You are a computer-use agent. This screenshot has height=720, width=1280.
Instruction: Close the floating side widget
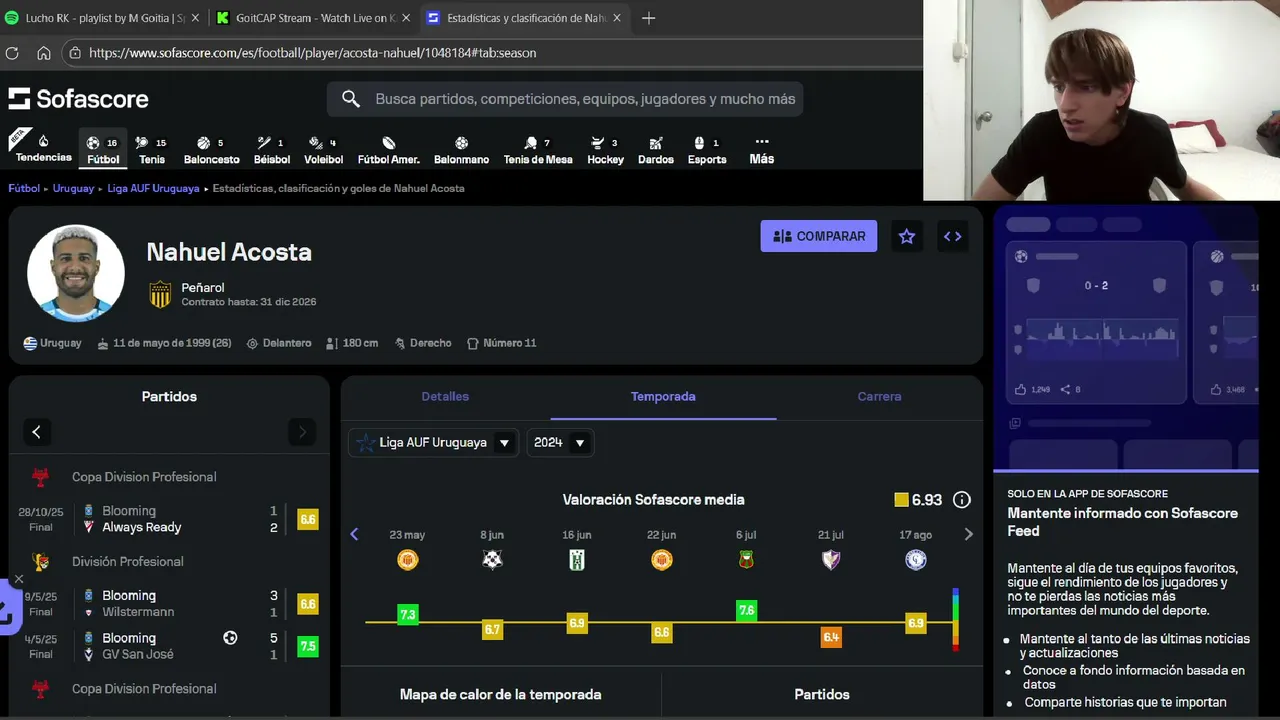[x=19, y=579]
